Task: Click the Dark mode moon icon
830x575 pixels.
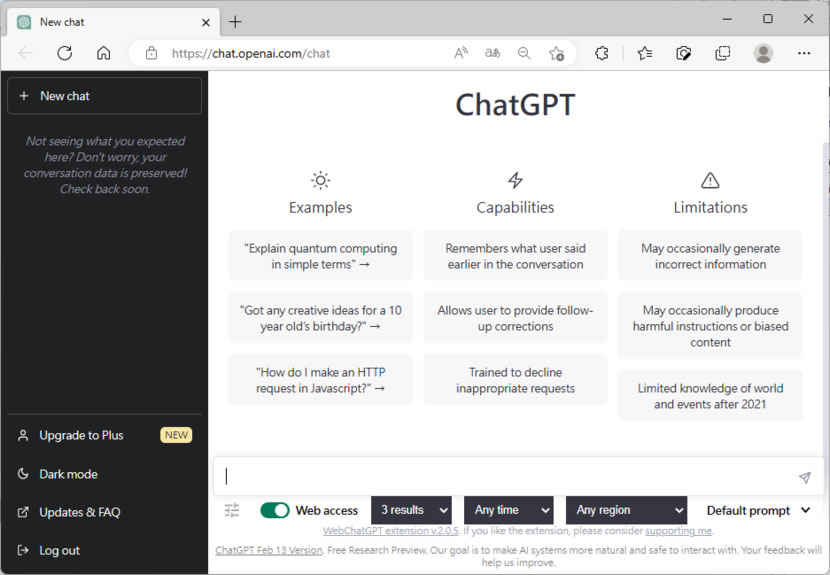Action: [x=23, y=473]
